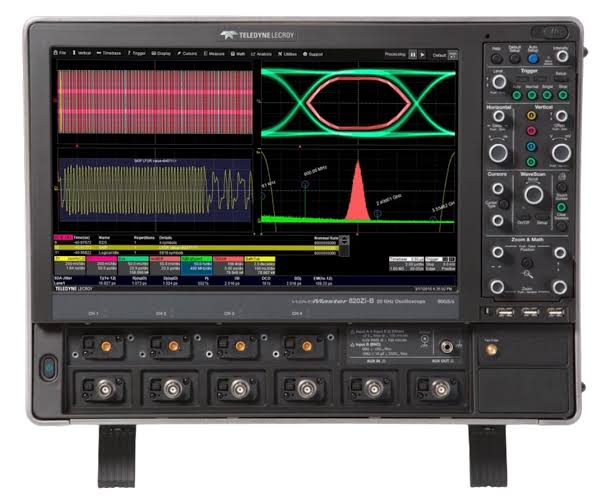Push the Trigger Setup button
The image size is (611, 502).
561,79
